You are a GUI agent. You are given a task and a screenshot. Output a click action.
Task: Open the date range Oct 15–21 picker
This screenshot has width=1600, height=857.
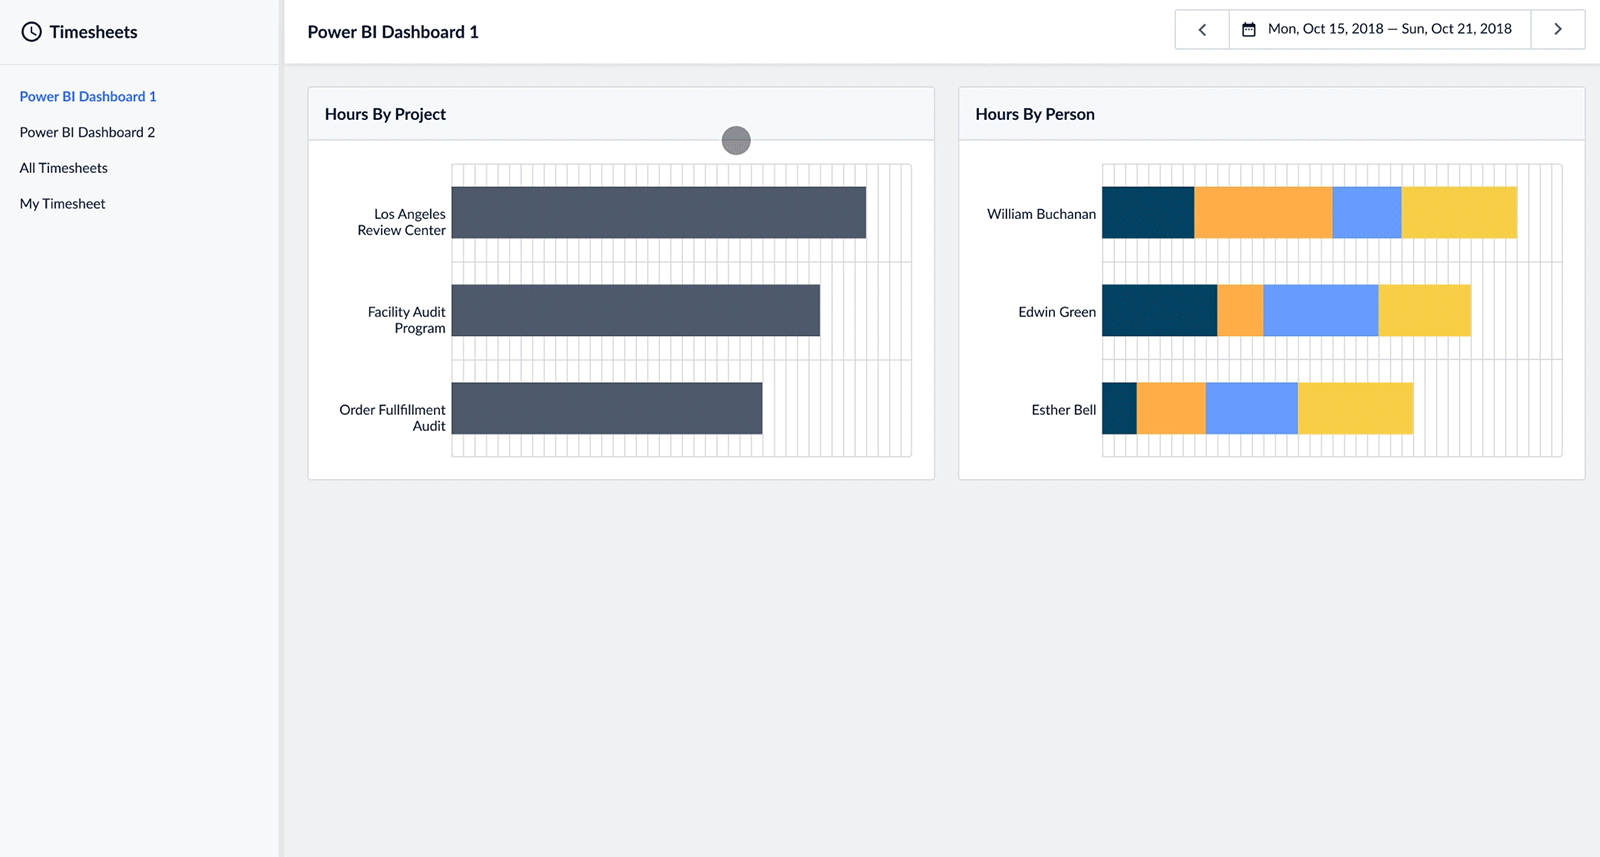point(1389,29)
